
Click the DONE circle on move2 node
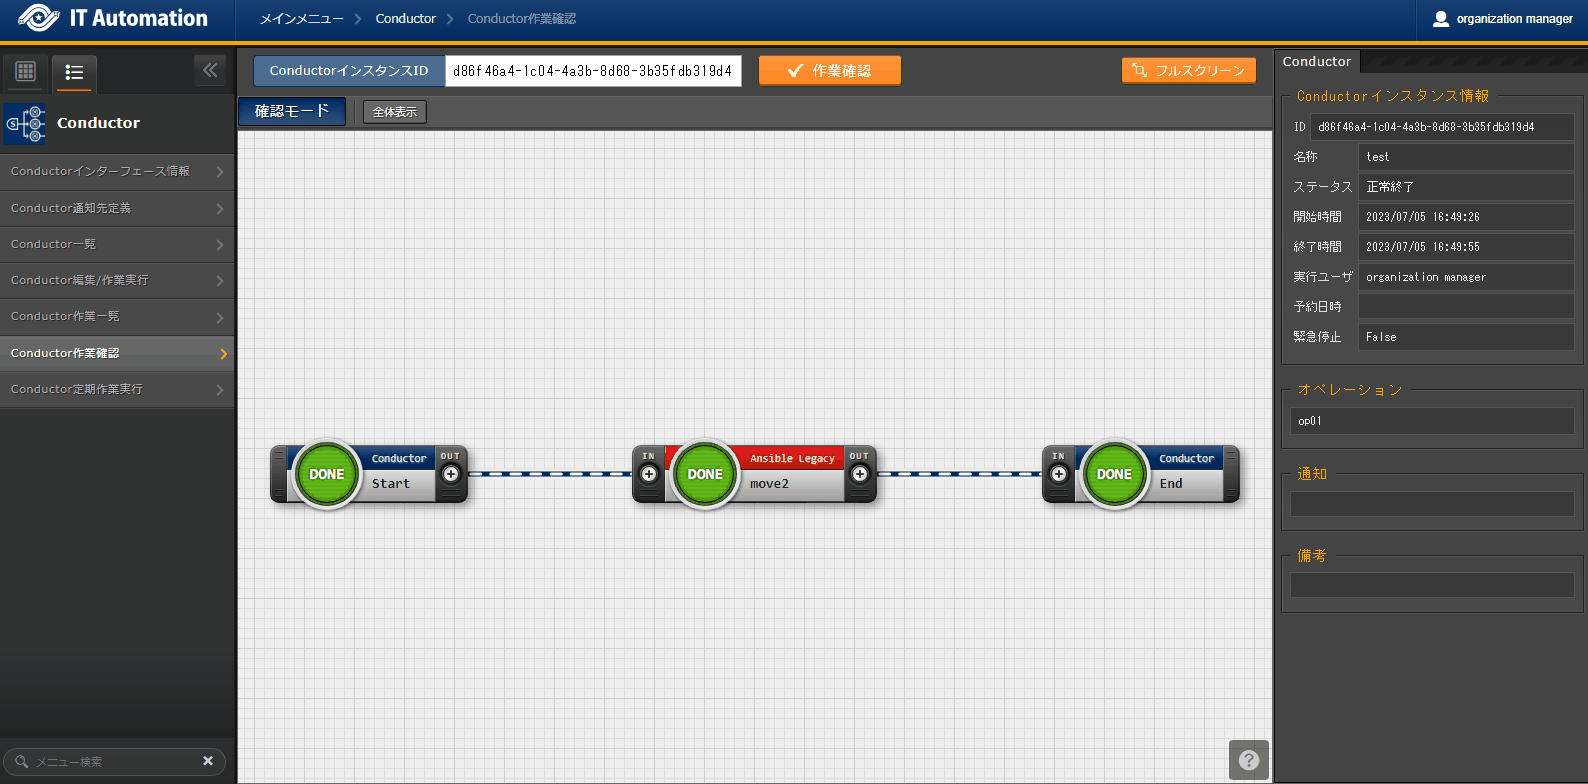pyautogui.click(x=705, y=474)
